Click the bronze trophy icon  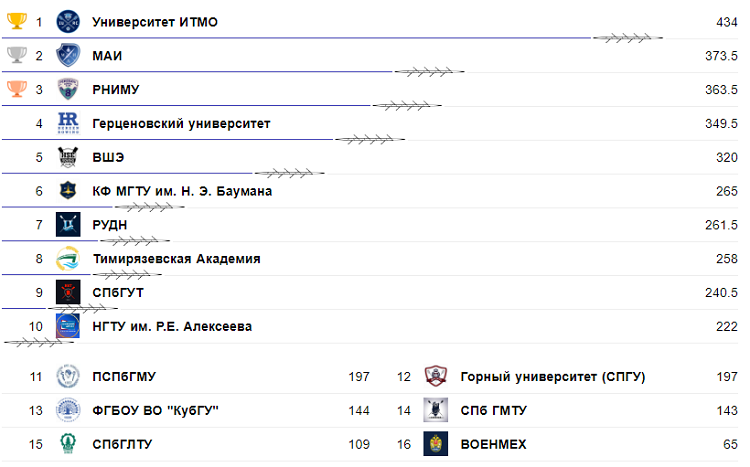[15, 89]
